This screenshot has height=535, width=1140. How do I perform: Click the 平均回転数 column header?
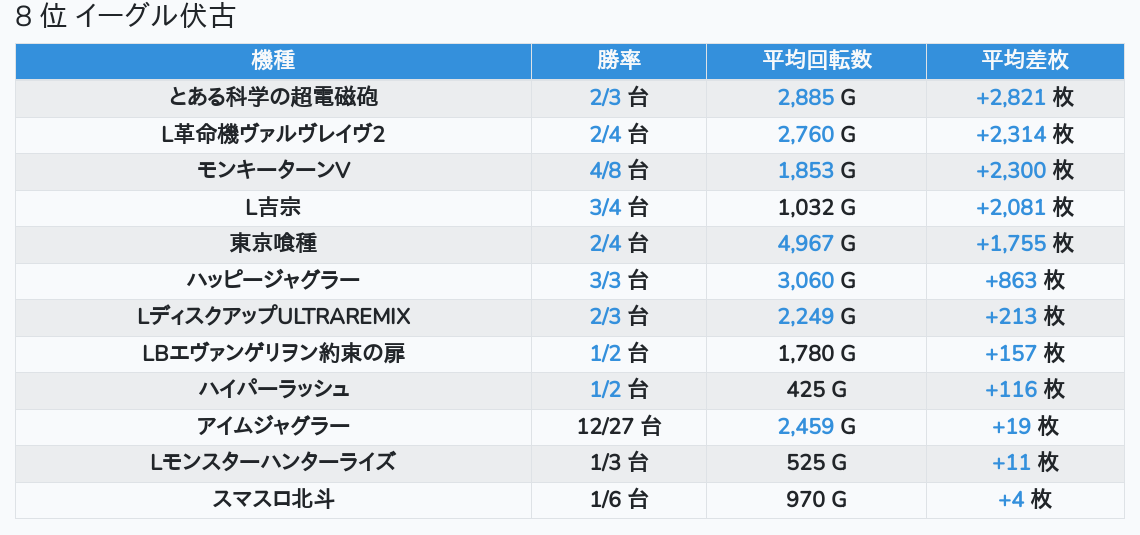816,60
